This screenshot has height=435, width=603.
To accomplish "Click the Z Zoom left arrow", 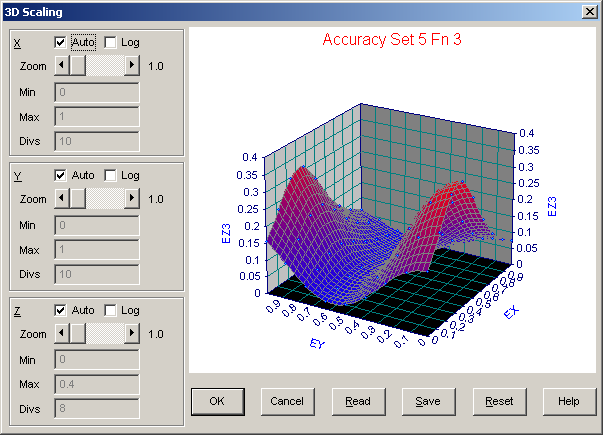I will [62, 333].
